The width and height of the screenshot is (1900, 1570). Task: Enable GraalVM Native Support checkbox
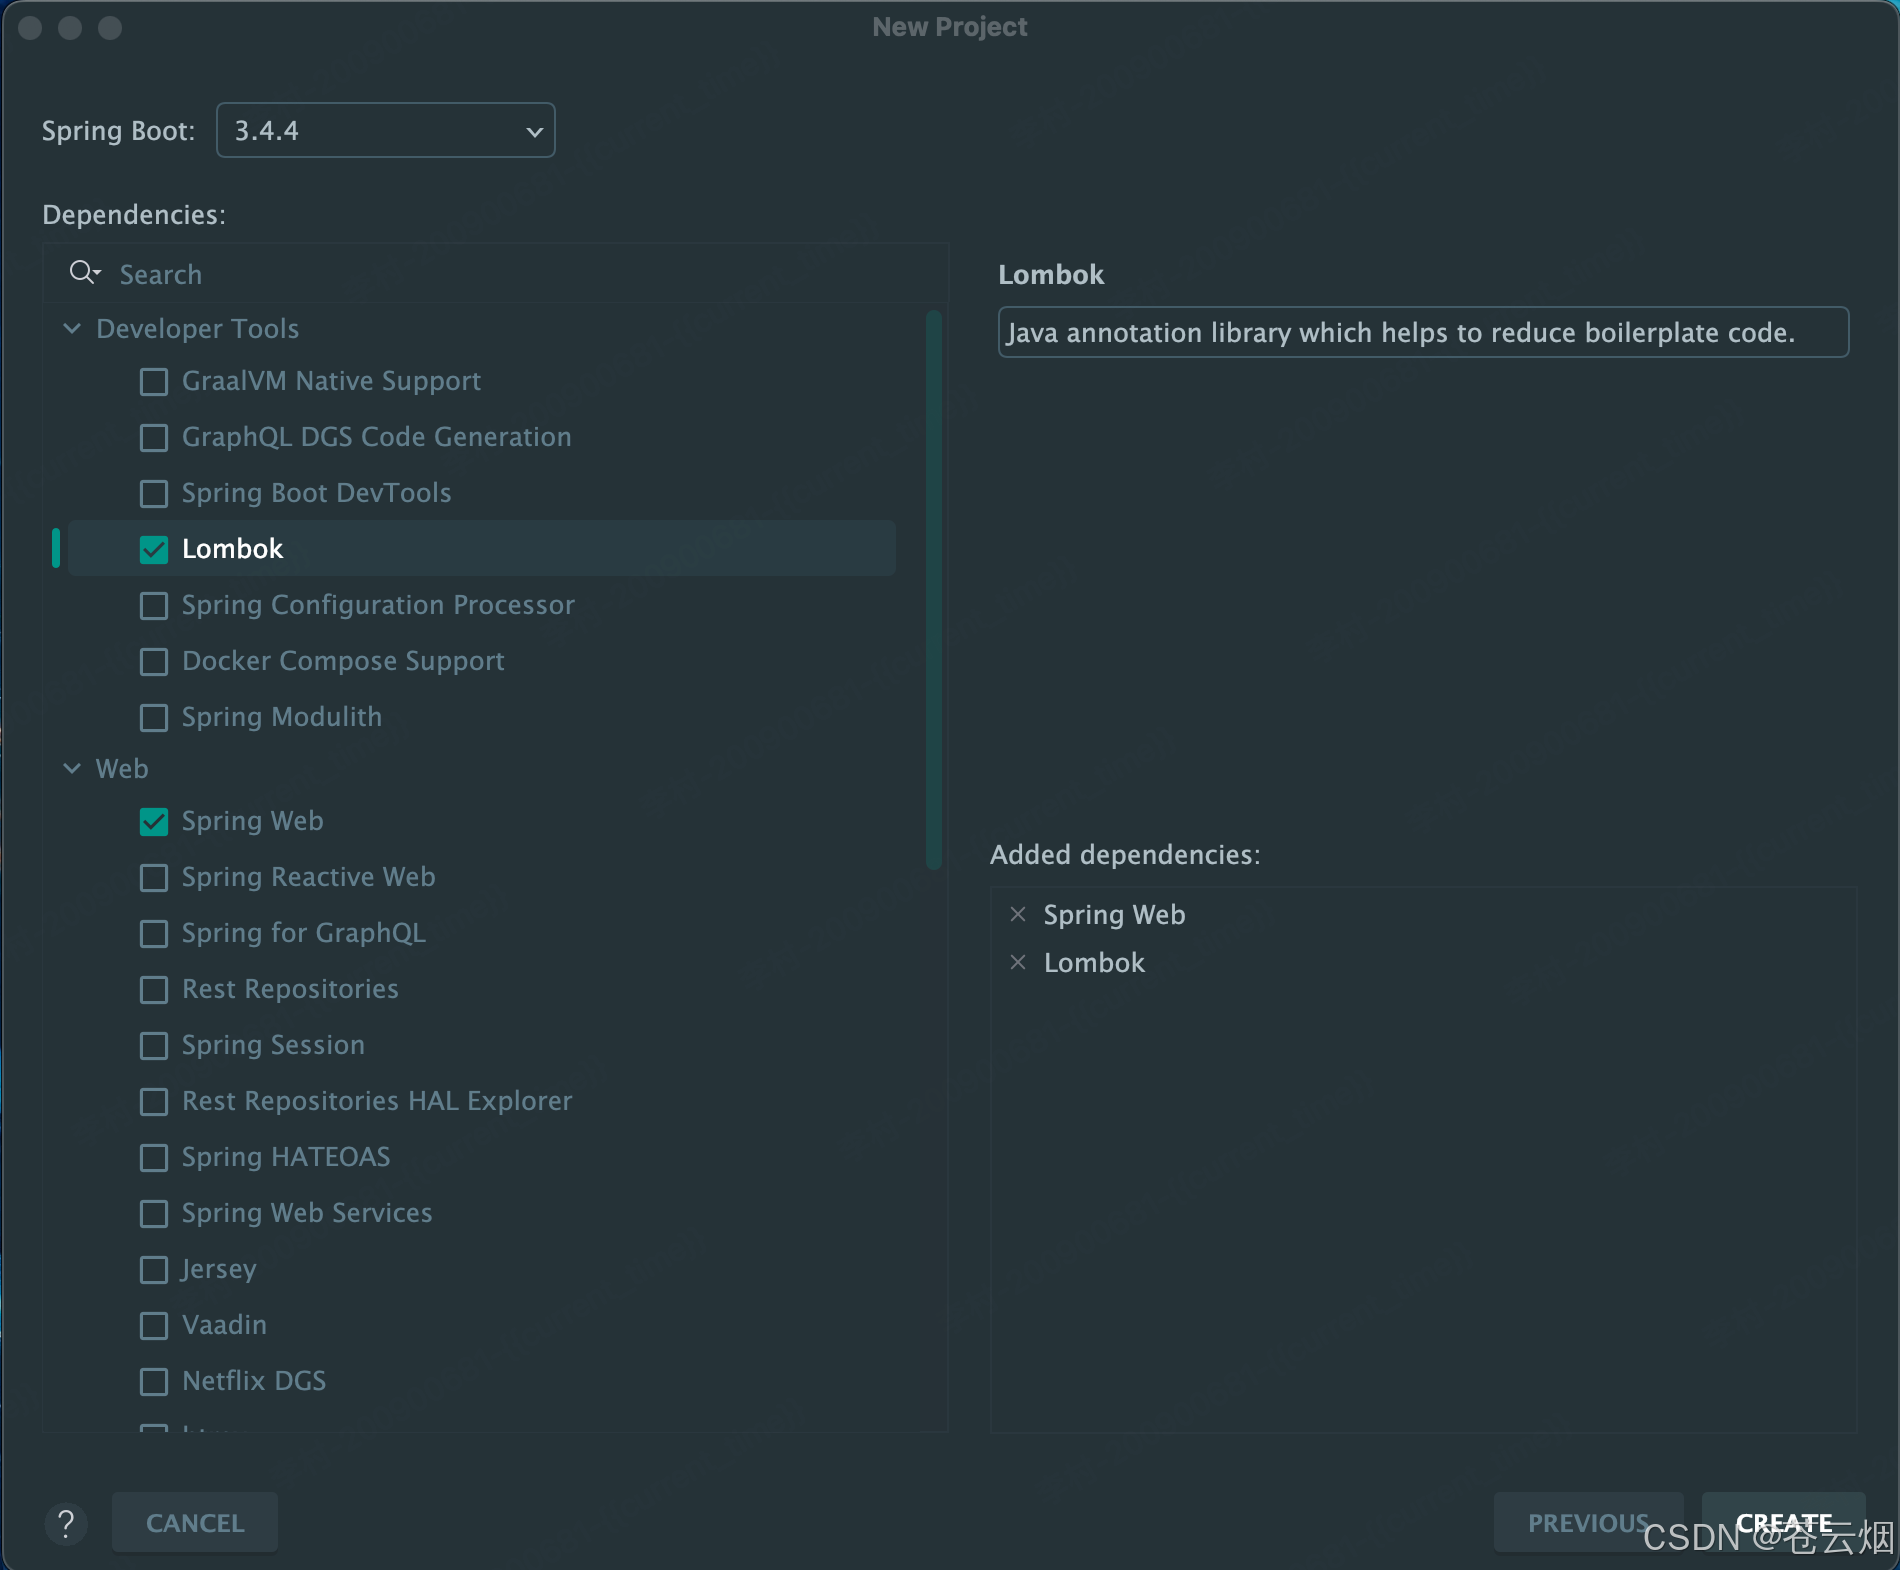pyautogui.click(x=154, y=382)
